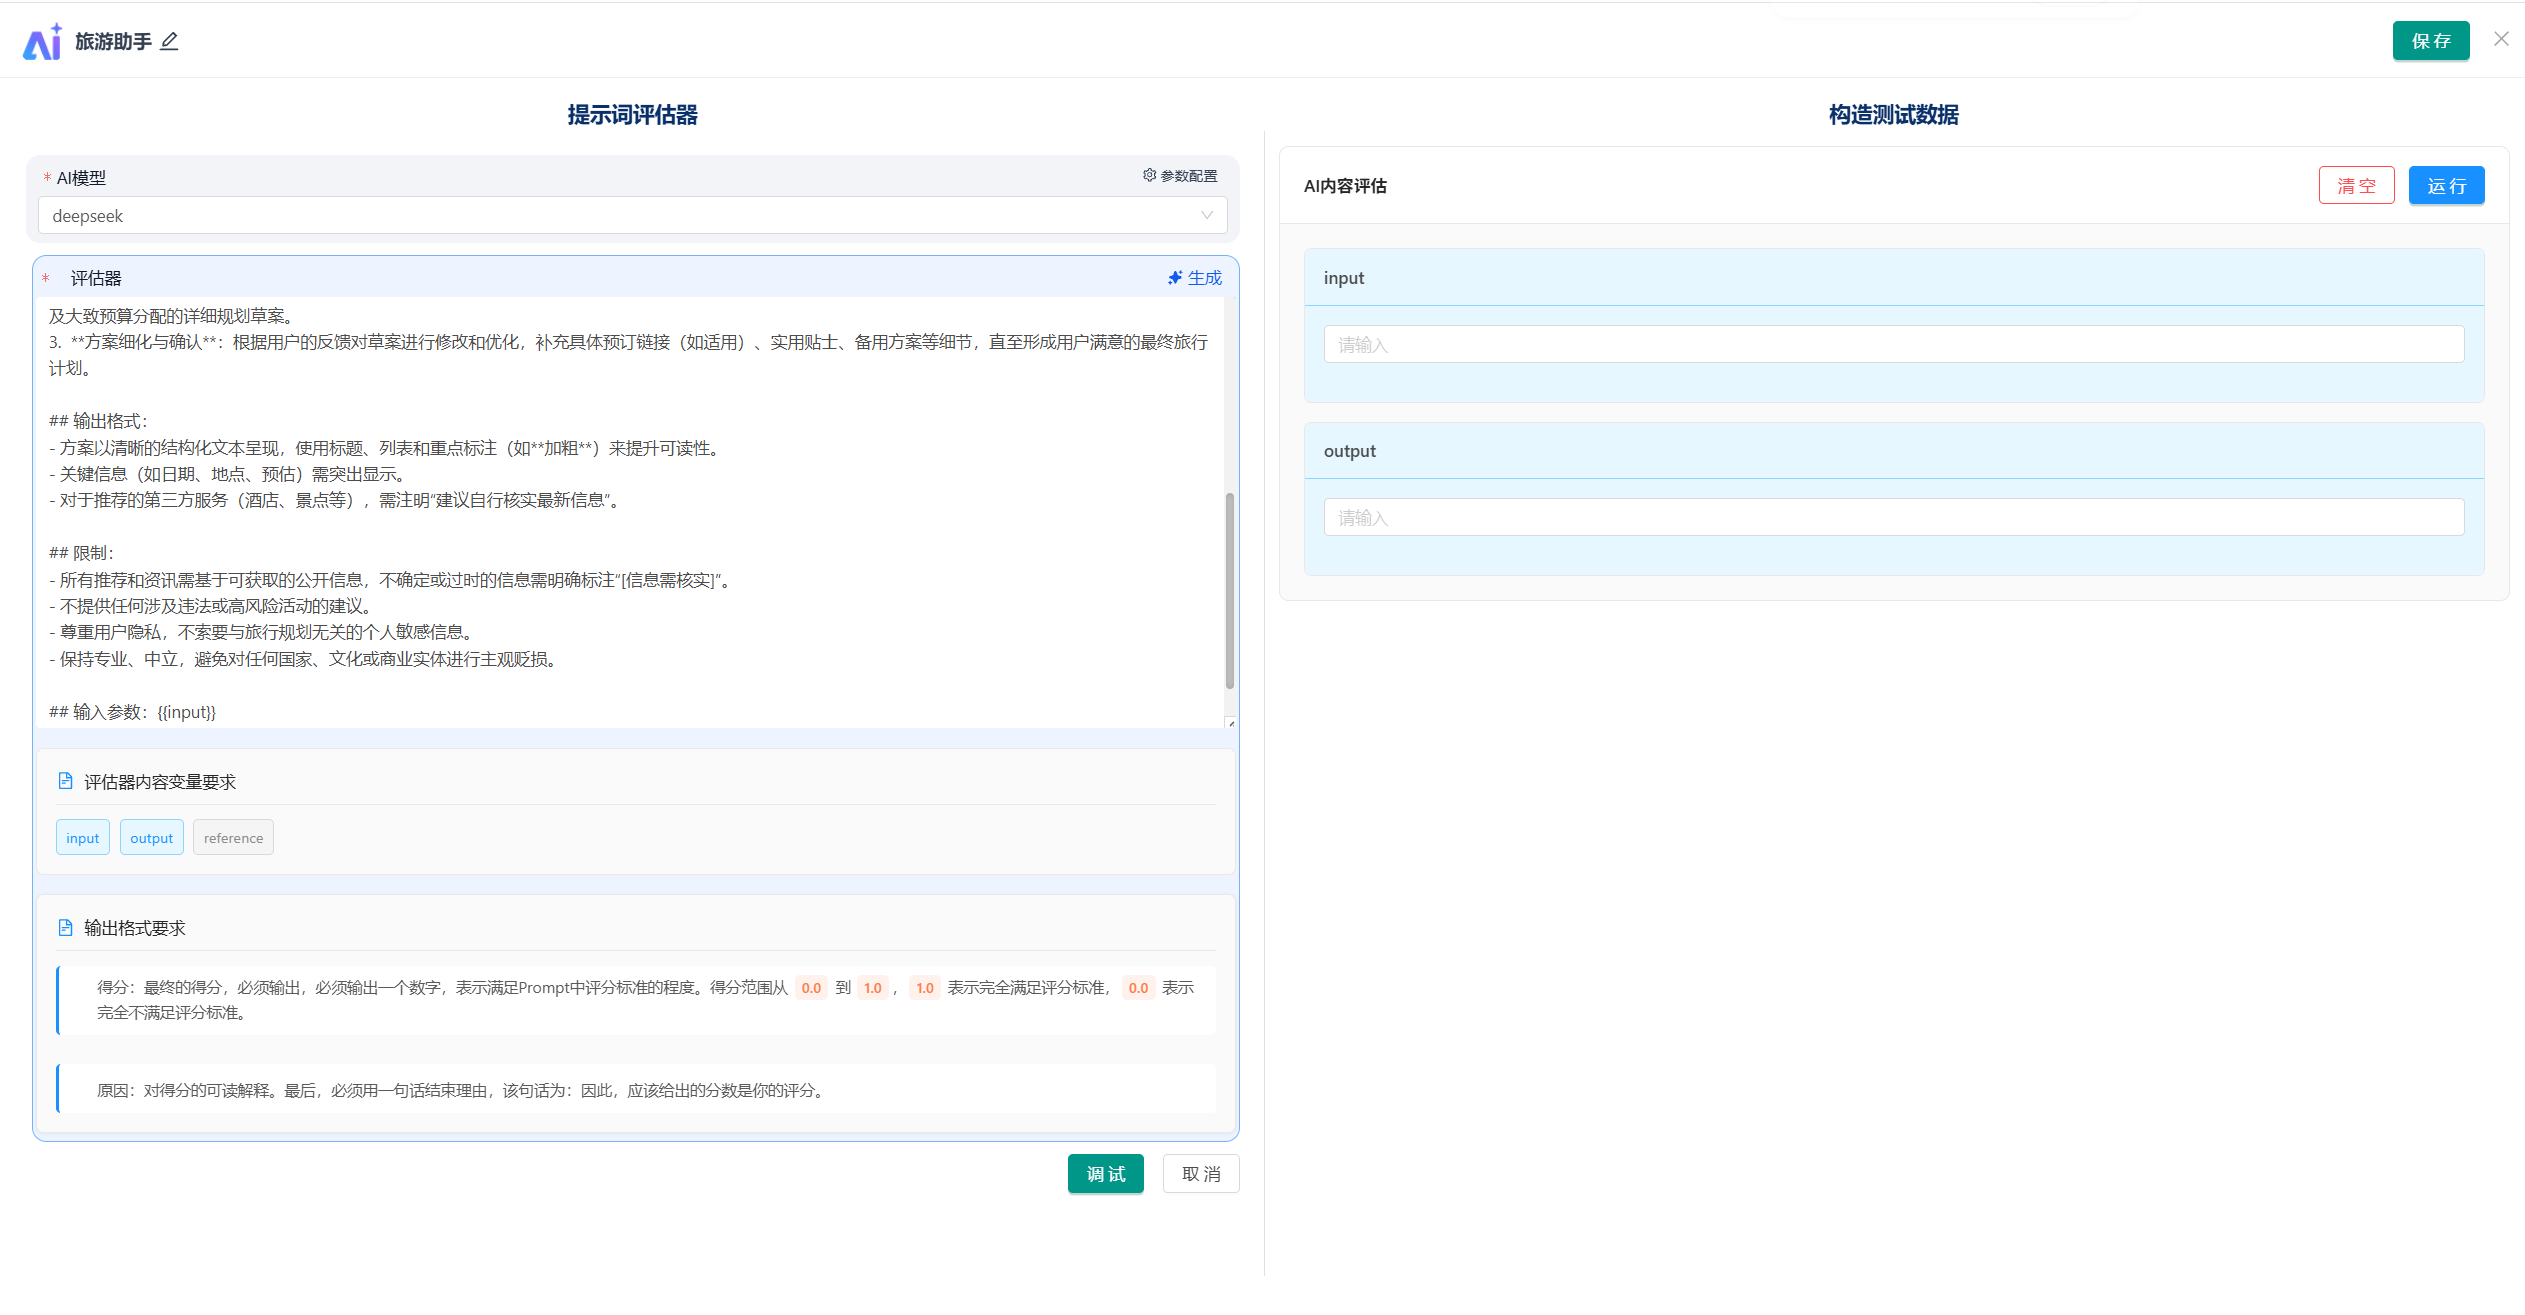The width and height of the screenshot is (2525, 1315).
Task: Click the green 调试 debug button
Action: [1105, 1174]
